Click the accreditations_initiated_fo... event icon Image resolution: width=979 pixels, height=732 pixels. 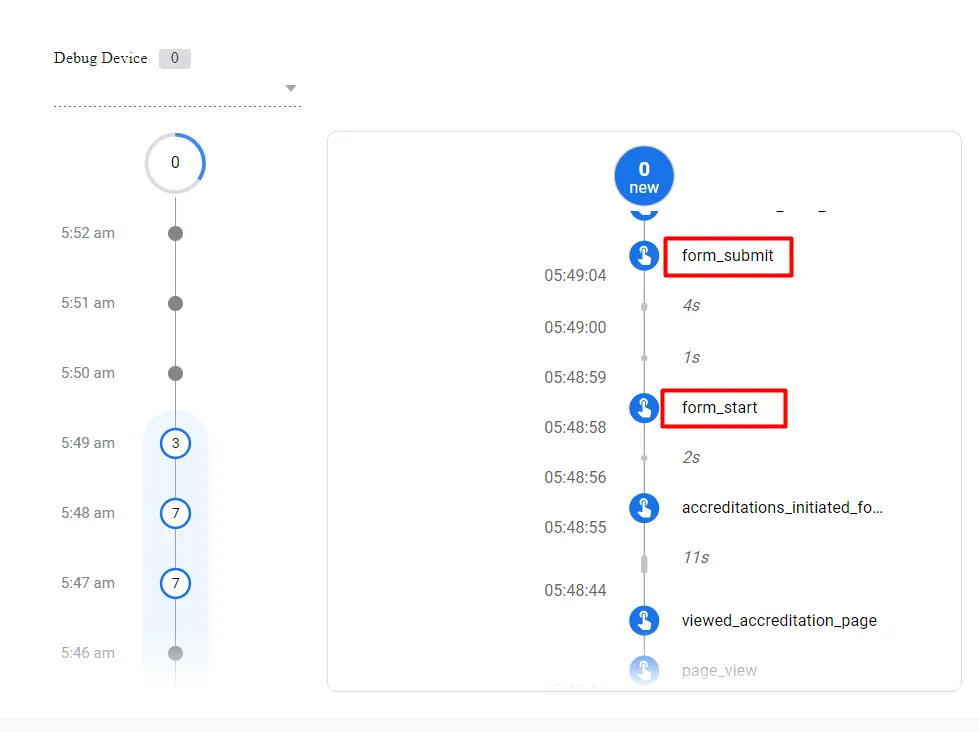pos(644,508)
